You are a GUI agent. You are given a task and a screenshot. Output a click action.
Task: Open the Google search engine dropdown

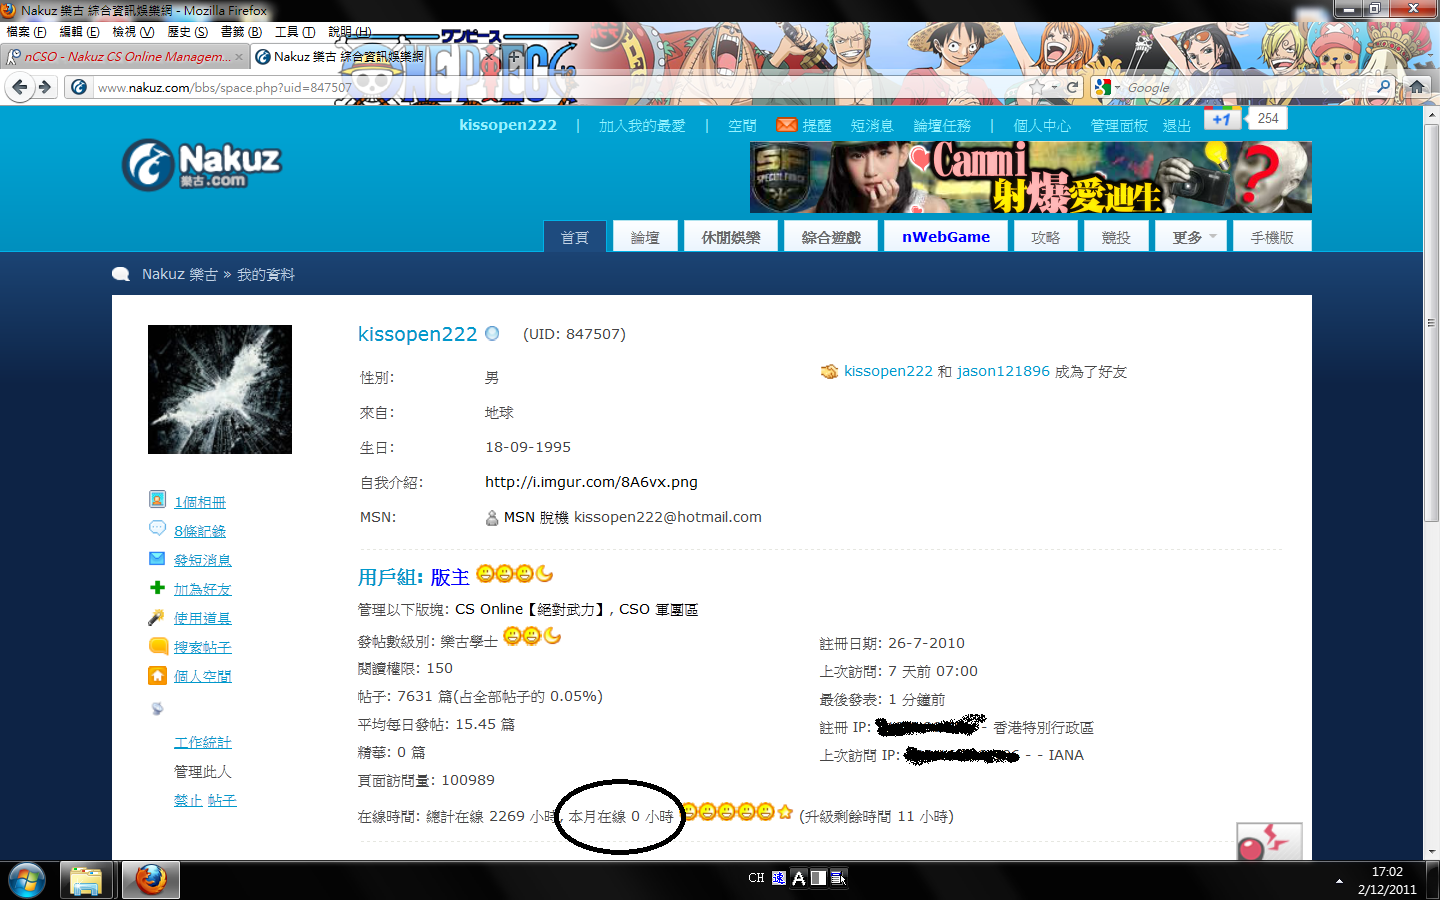(x=1107, y=87)
